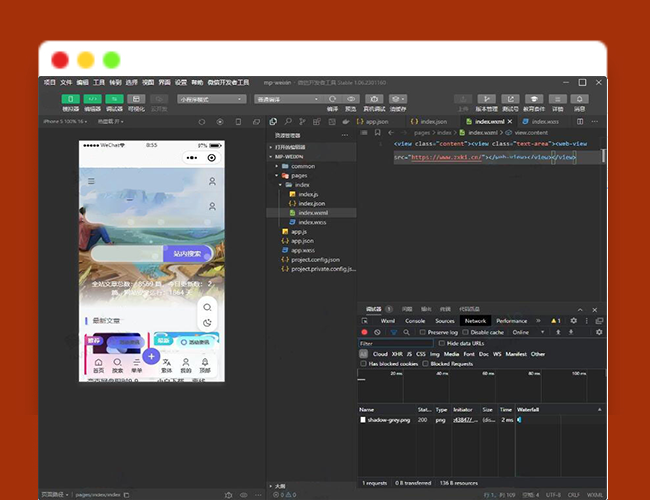Viewport: 650px width, 500px height.
Task: Click the network Filter input field
Action: tap(396, 343)
